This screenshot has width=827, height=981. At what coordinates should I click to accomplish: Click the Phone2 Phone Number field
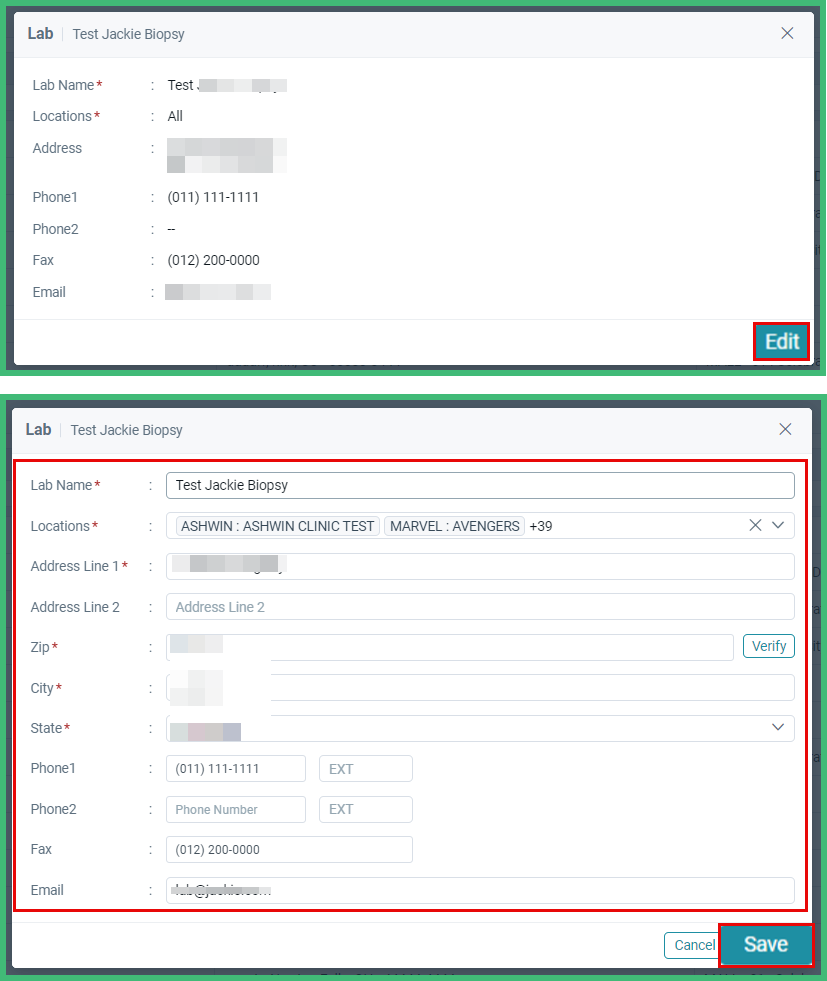[235, 808]
